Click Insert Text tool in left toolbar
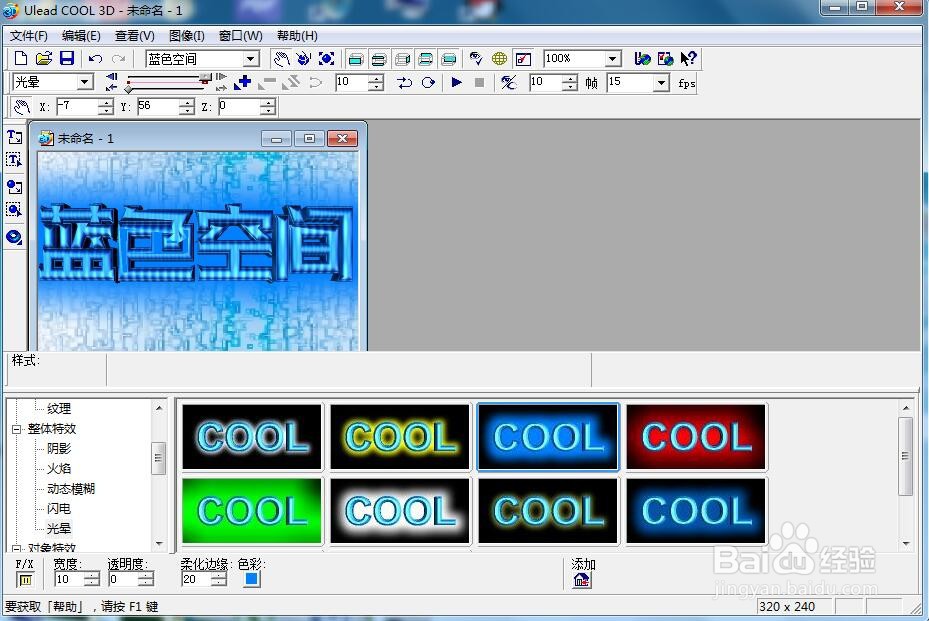The image size is (929, 621). tap(14, 137)
